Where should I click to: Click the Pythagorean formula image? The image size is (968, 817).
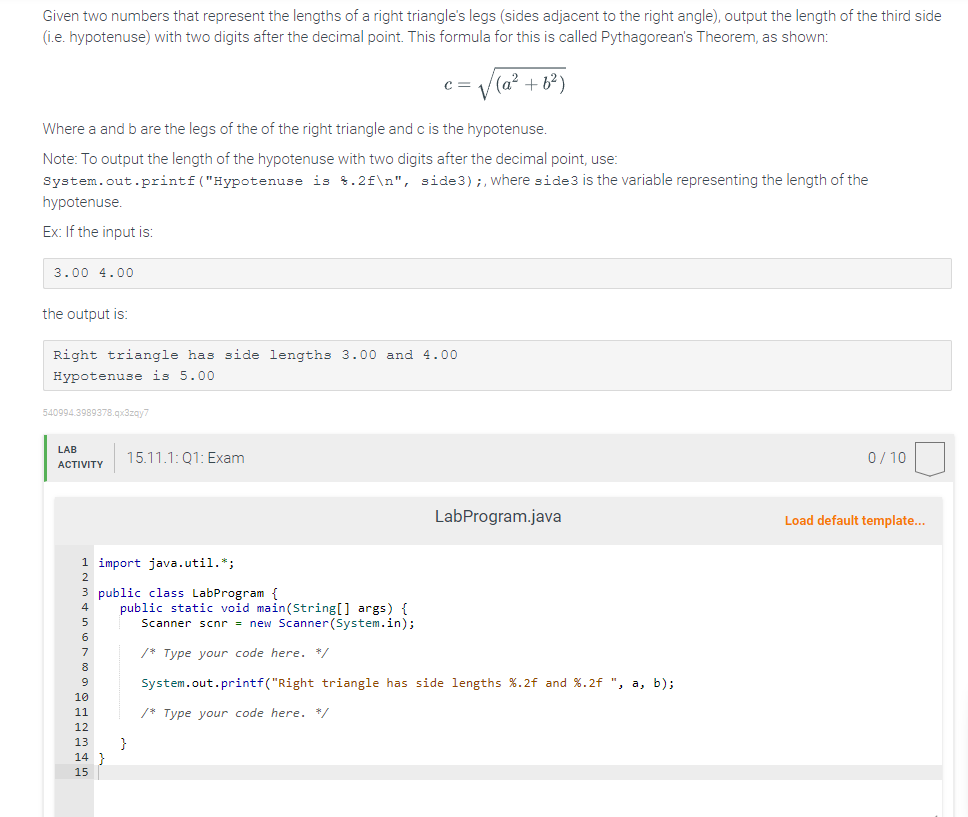[504, 82]
